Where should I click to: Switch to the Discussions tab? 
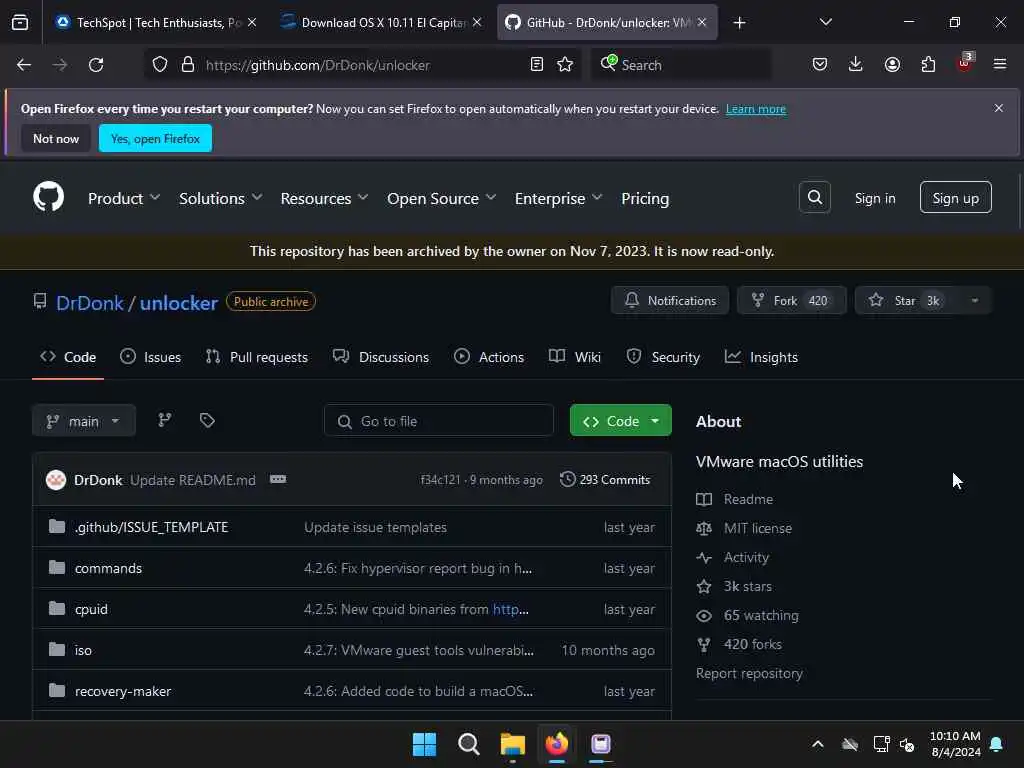point(381,357)
